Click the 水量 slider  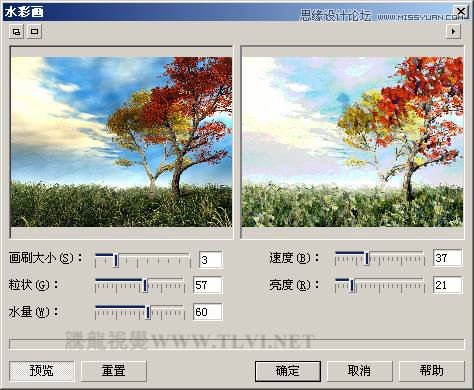click(140, 312)
